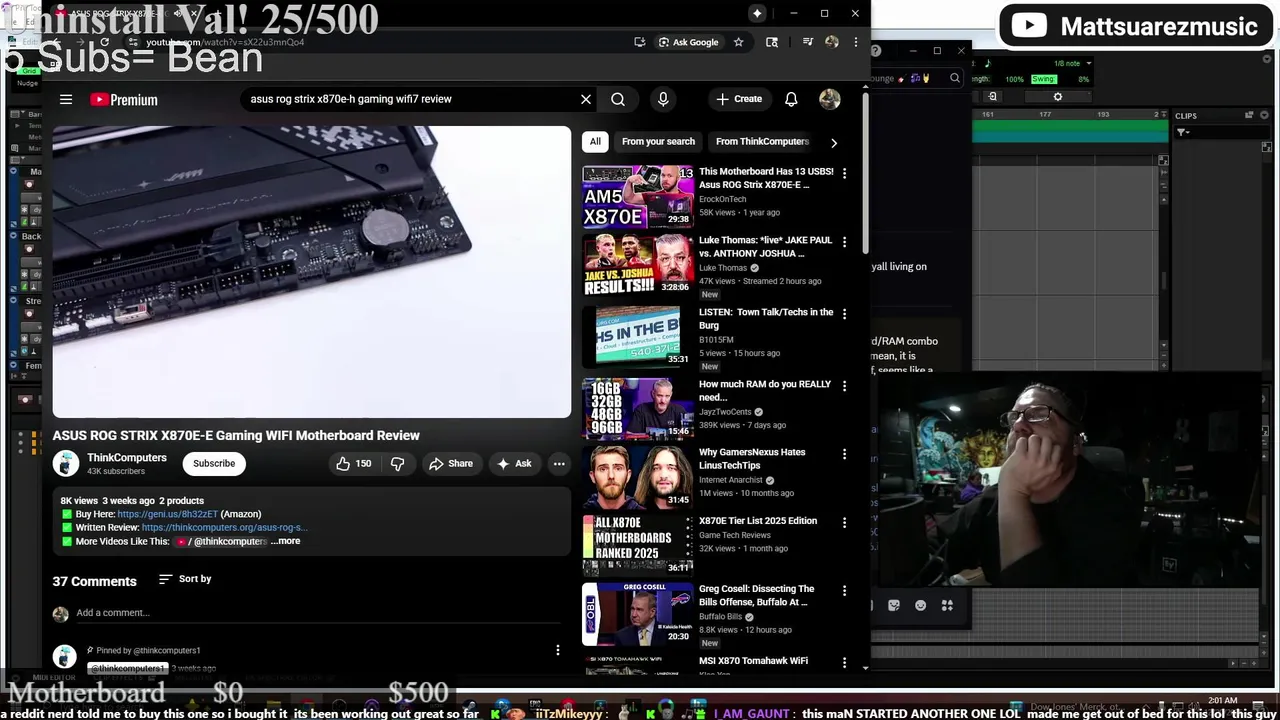1280x720 pixels.
Task: Expand the video description with ...more
Action: (x=286, y=541)
